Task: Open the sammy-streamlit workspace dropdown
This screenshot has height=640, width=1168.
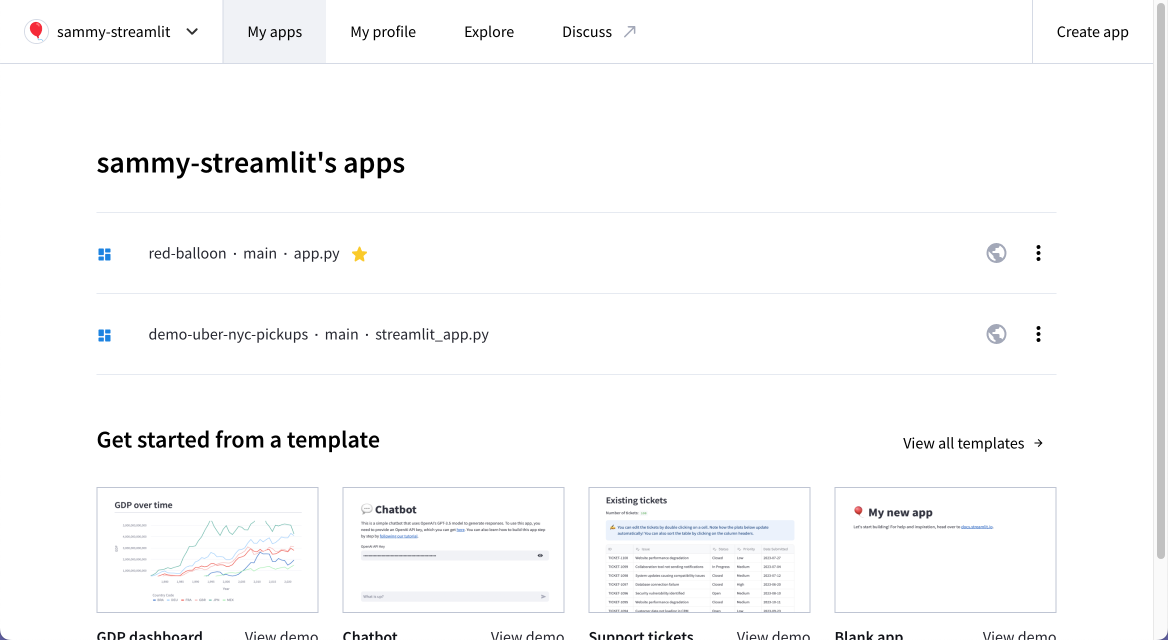Action: 191,31
